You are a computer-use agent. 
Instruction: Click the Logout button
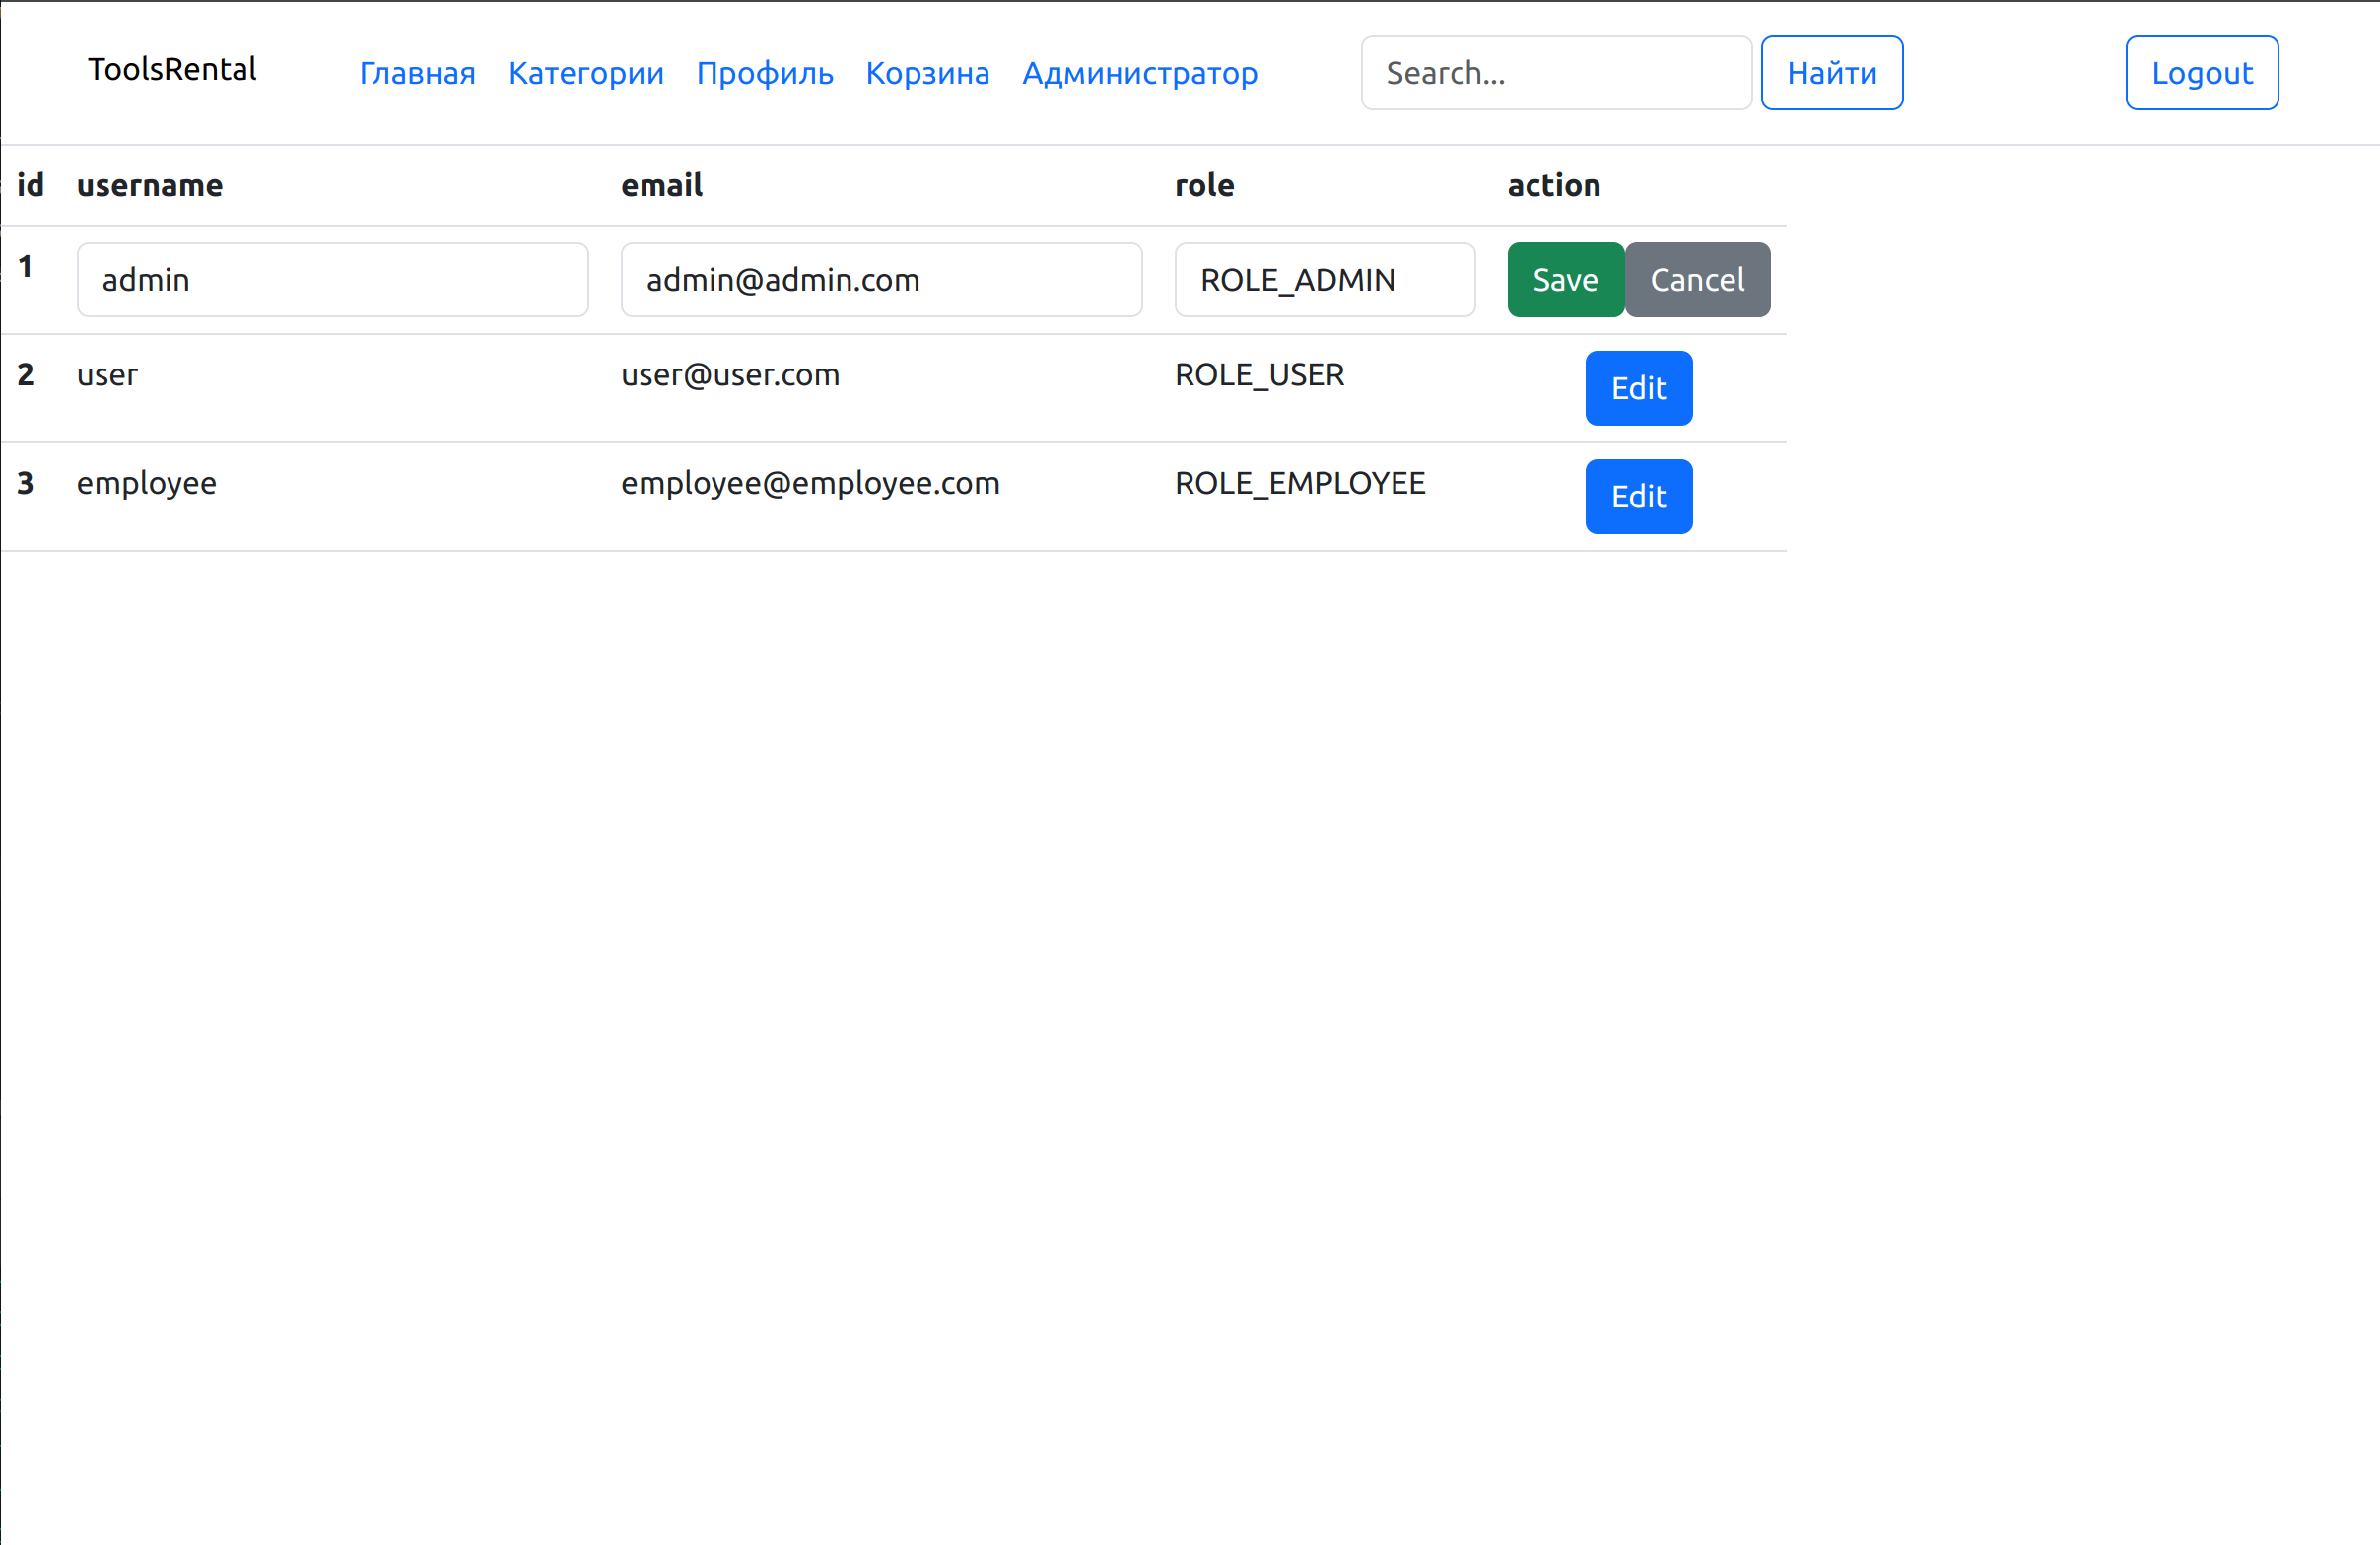click(2201, 73)
